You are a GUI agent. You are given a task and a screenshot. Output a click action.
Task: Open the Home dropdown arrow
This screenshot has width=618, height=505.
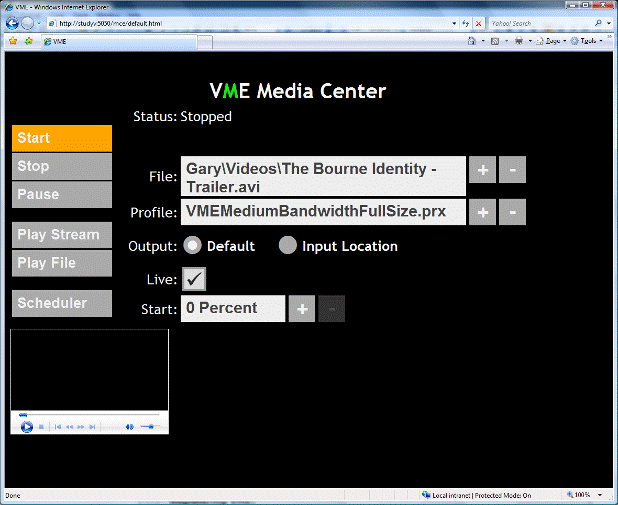tap(483, 41)
